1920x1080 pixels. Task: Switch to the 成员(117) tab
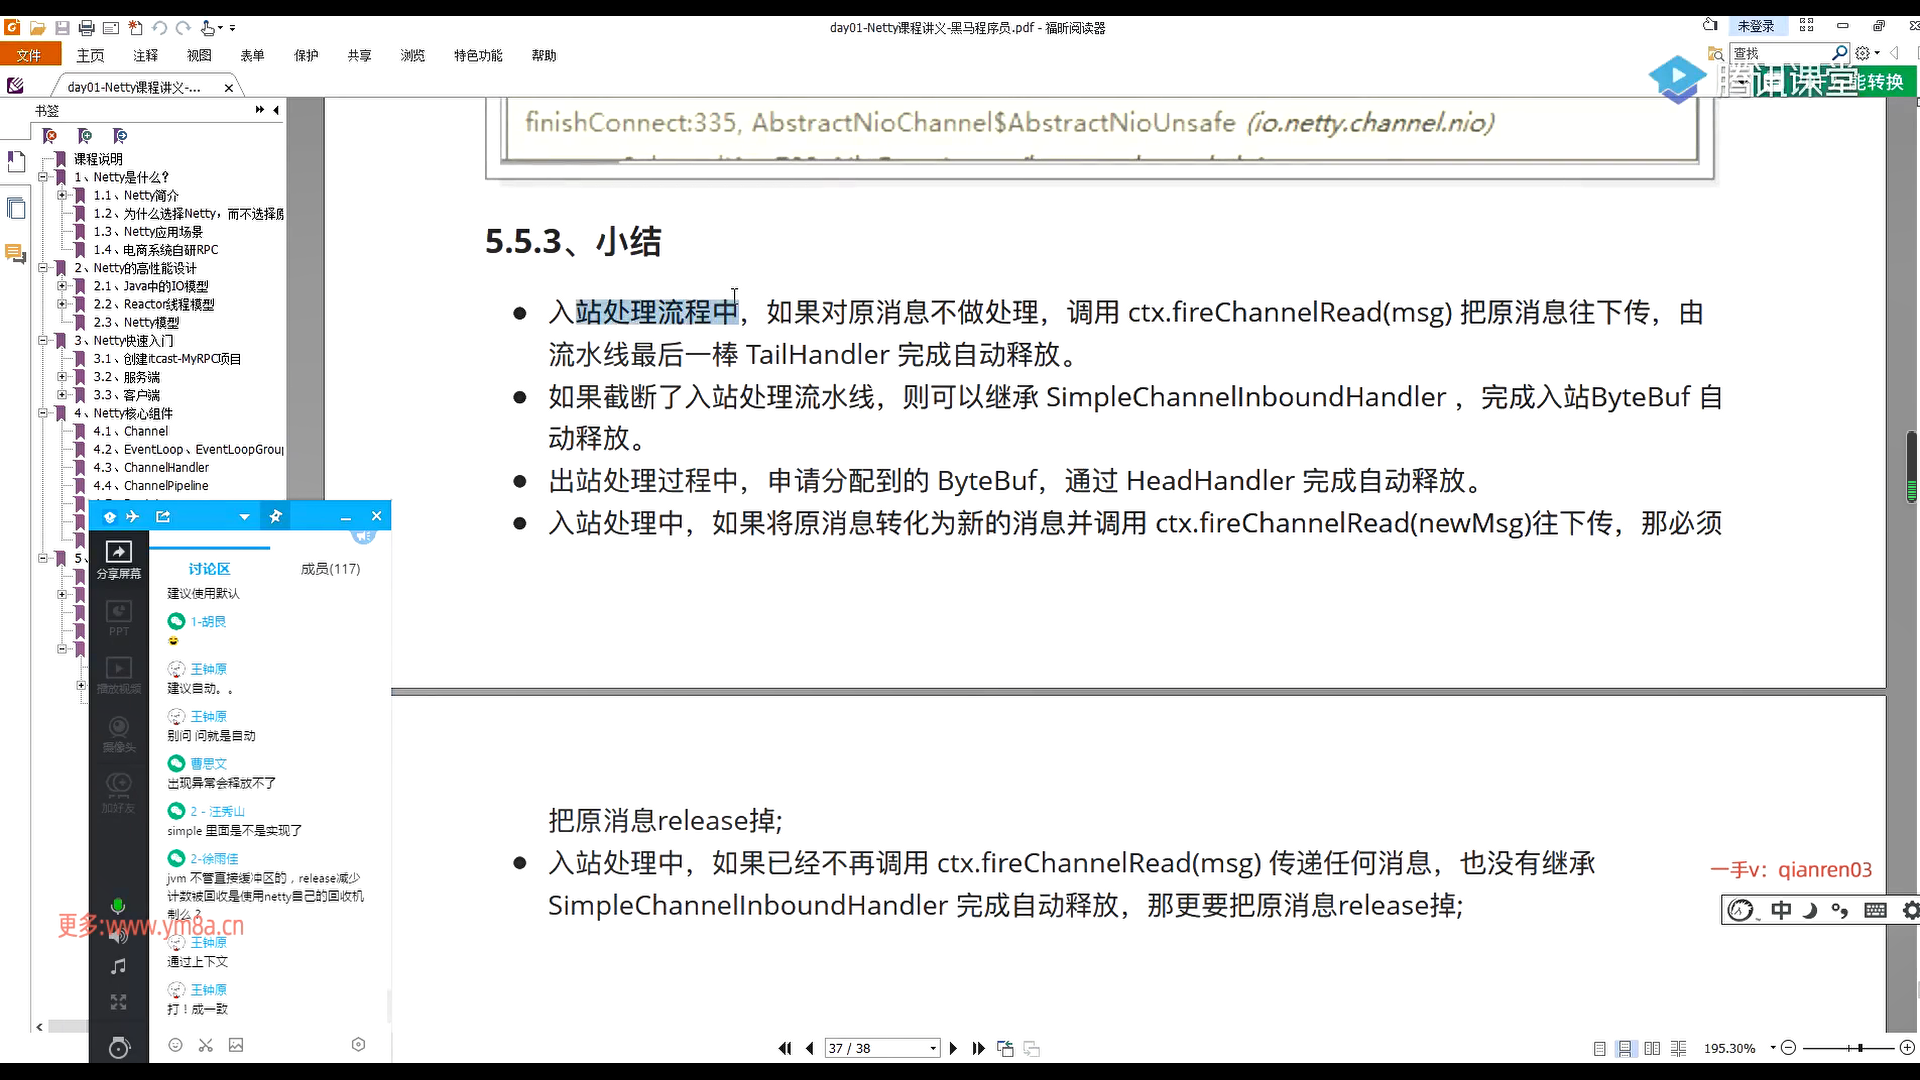click(x=330, y=569)
